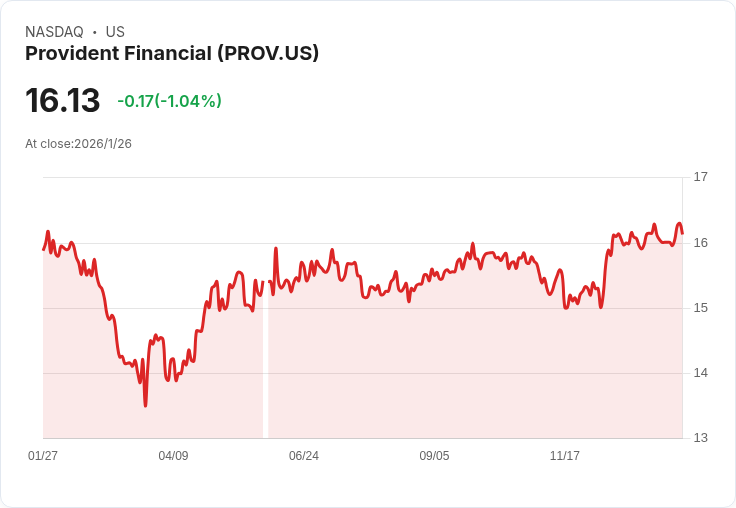Select the 04/09 date on the x-axis
Screen dimensions: 736x508
pos(173,456)
